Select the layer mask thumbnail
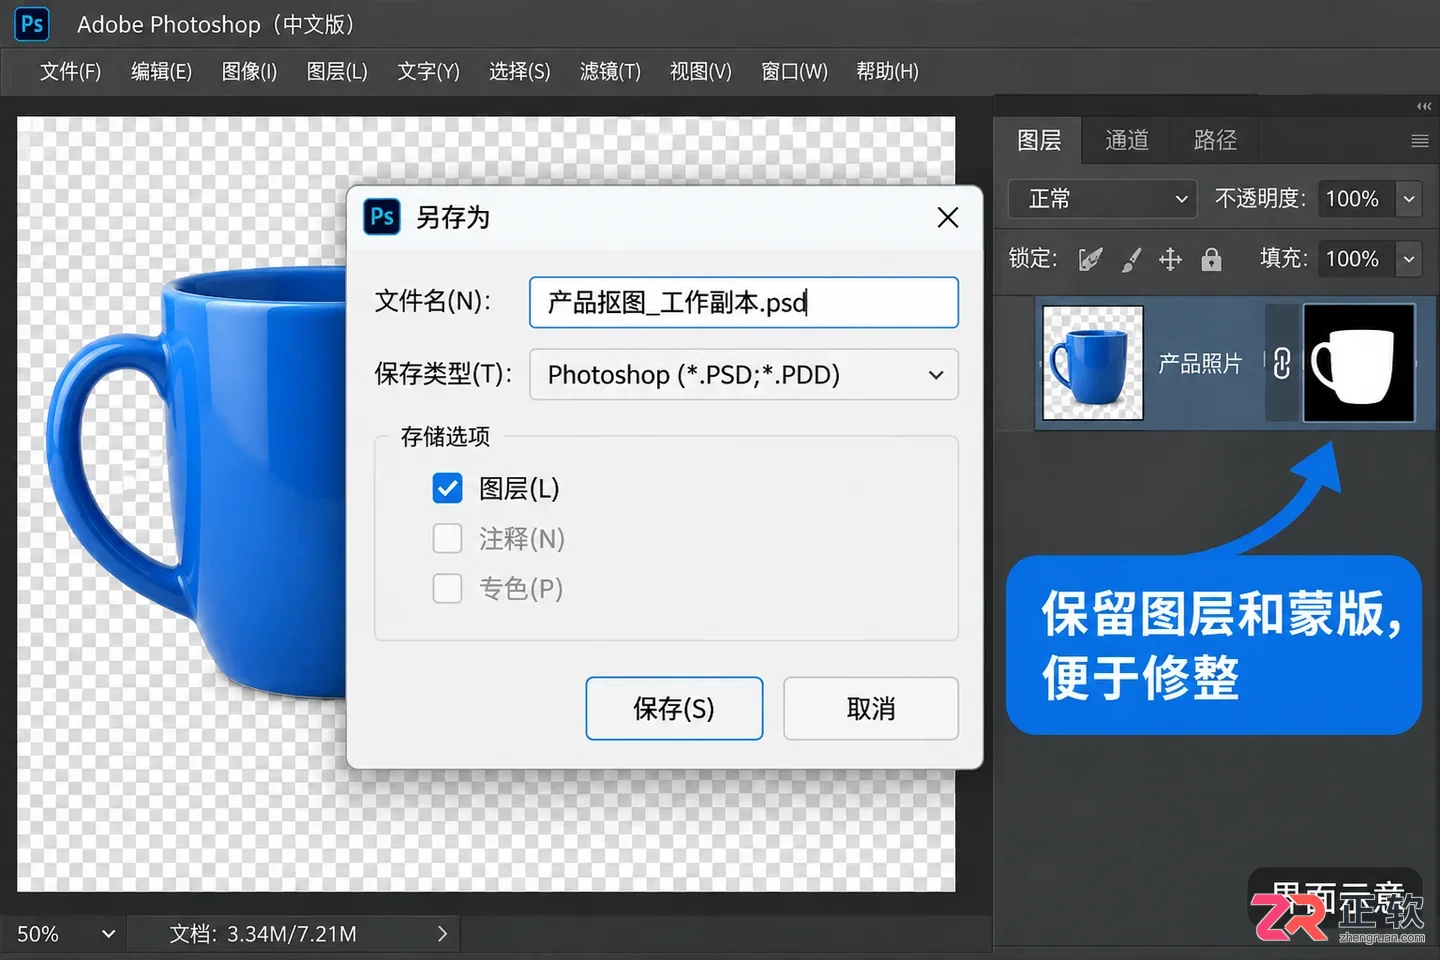 click(x=1359, y=363)
